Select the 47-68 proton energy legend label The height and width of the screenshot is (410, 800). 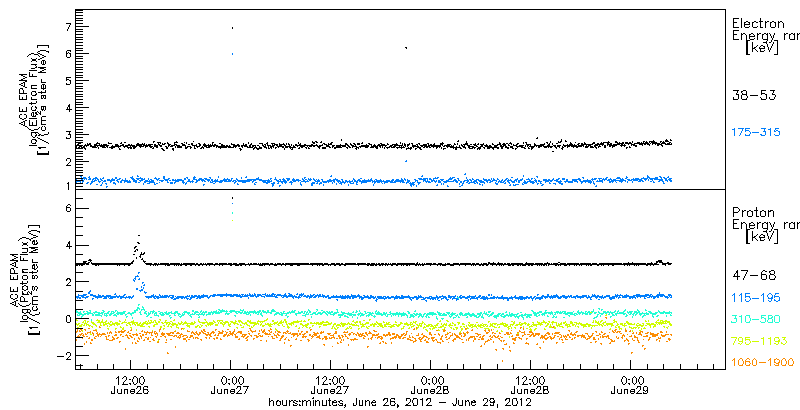point(754,276)
